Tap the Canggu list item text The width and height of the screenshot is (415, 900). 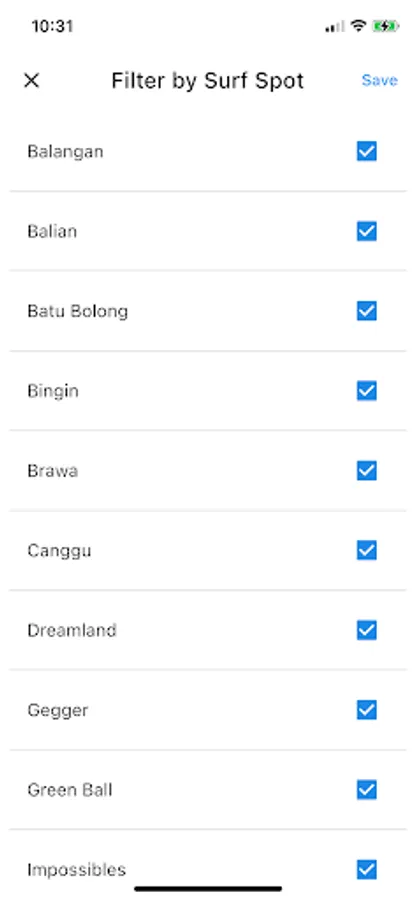tap(59, 551)
